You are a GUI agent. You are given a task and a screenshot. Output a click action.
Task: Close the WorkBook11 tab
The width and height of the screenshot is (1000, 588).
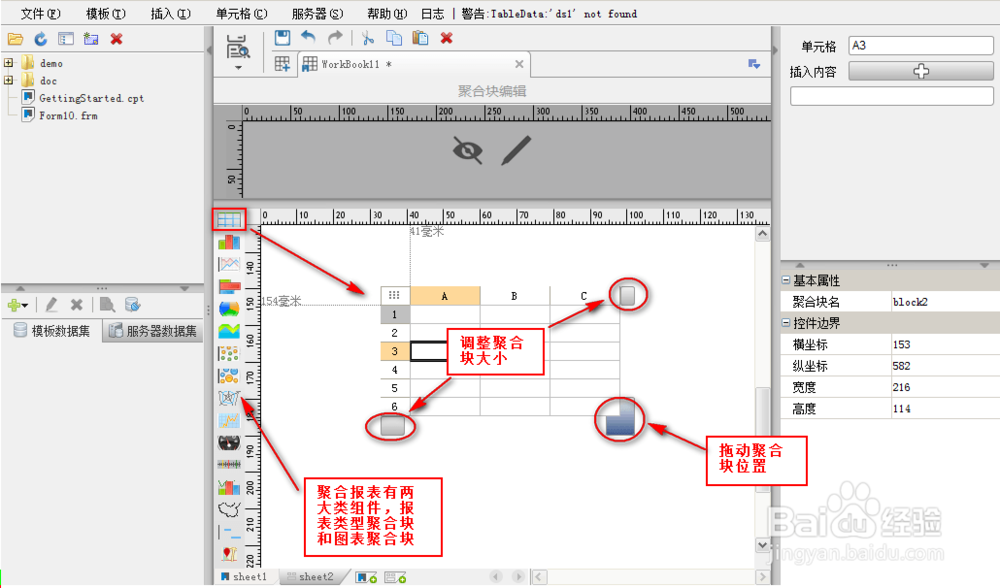click(x=519, y=64)
